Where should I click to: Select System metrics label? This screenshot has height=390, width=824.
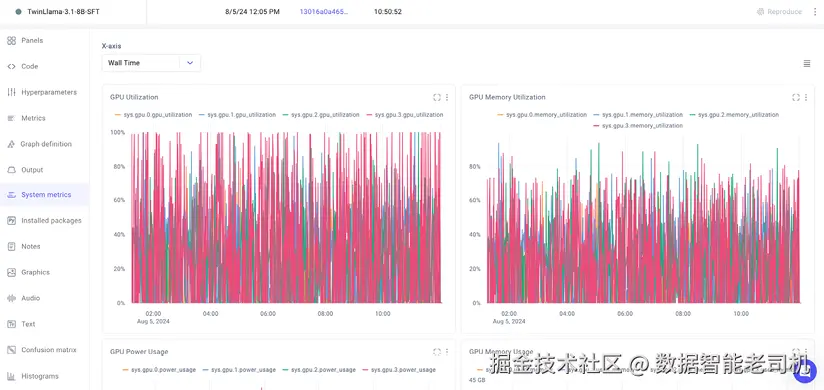(x=46, y=194)
